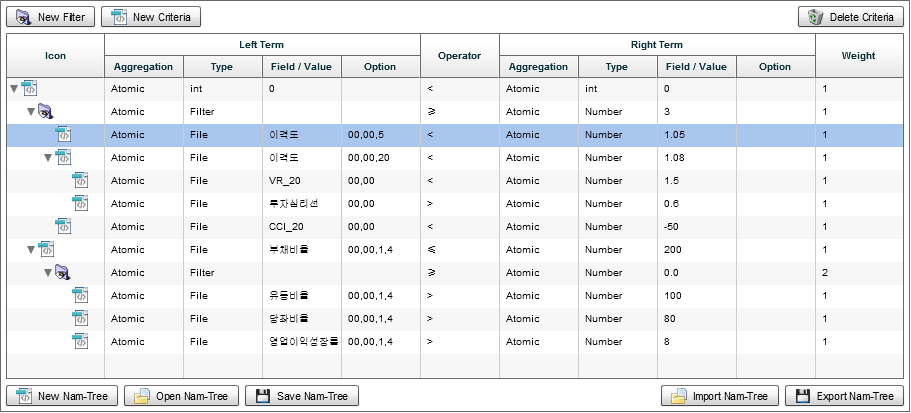Click the Operator column header

pos(459,56)
